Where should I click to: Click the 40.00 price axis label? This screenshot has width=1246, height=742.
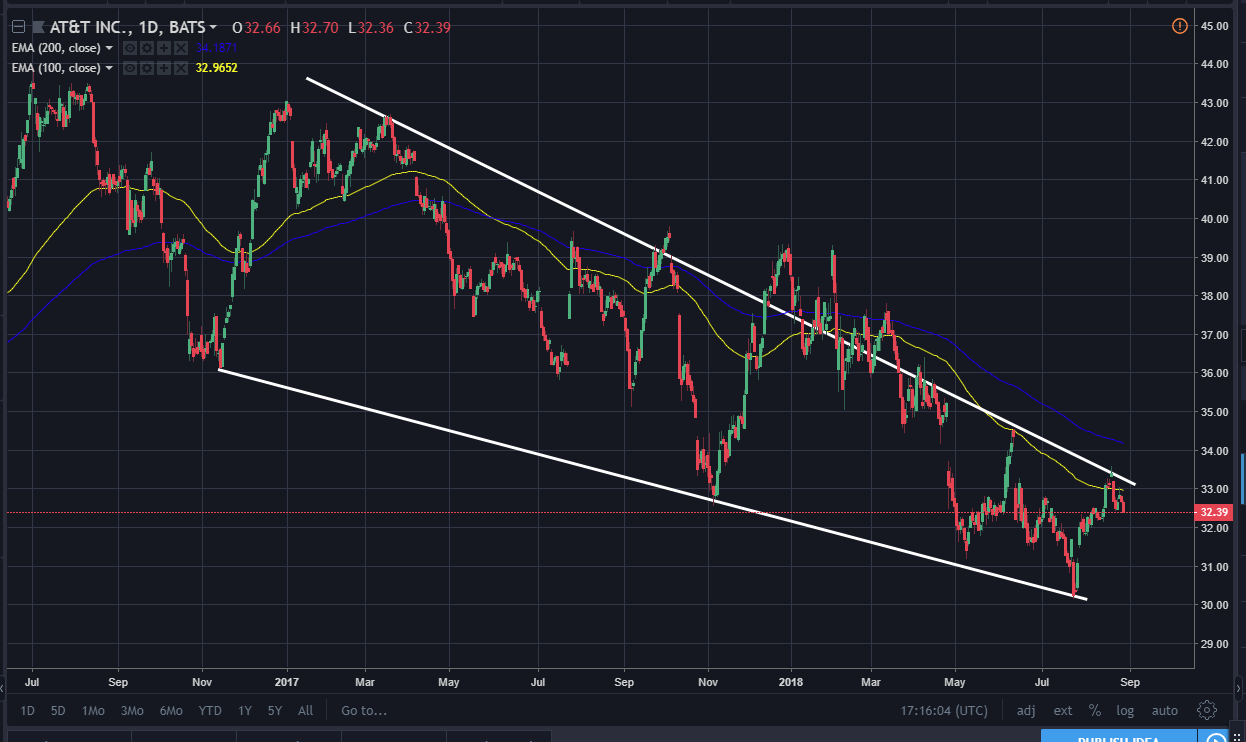tap(1214, 219)
